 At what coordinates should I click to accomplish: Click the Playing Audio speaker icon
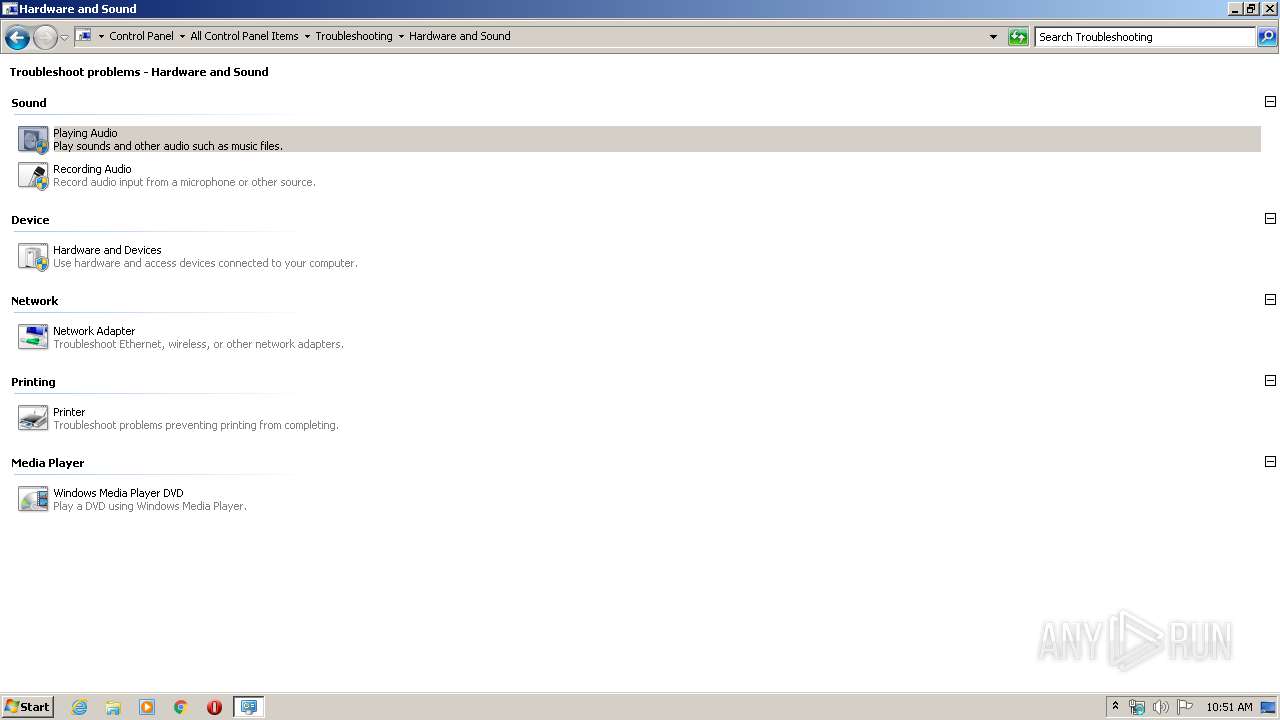[x=33, y=139]
